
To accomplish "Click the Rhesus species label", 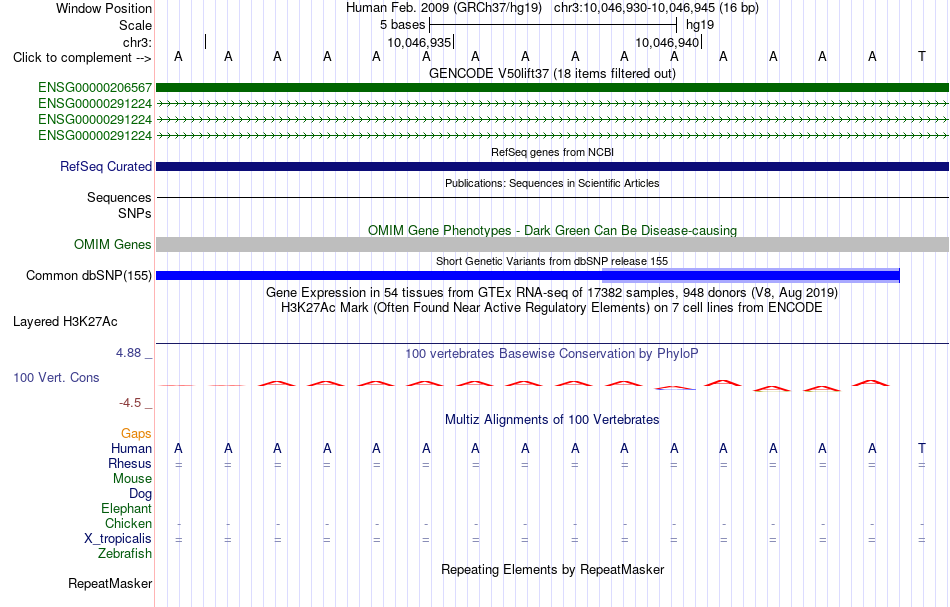I will pos(130,463).
